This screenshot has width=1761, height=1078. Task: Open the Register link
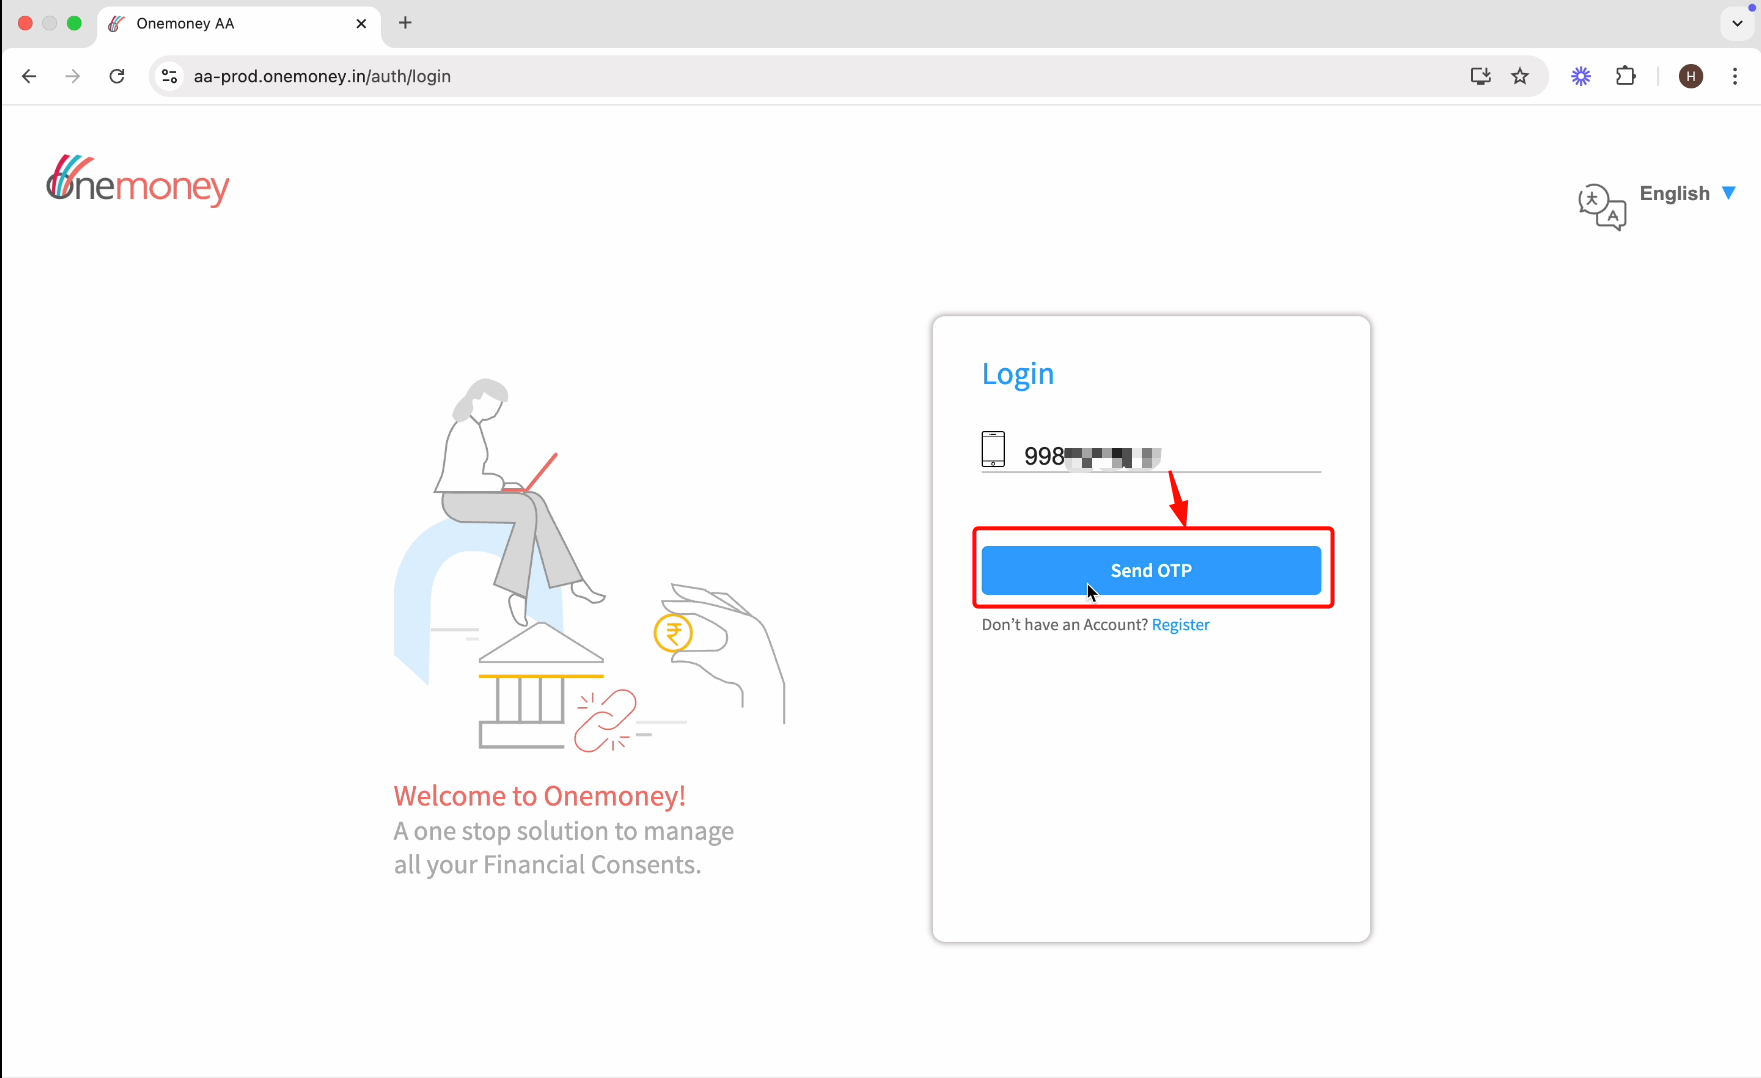[1180, 625]
